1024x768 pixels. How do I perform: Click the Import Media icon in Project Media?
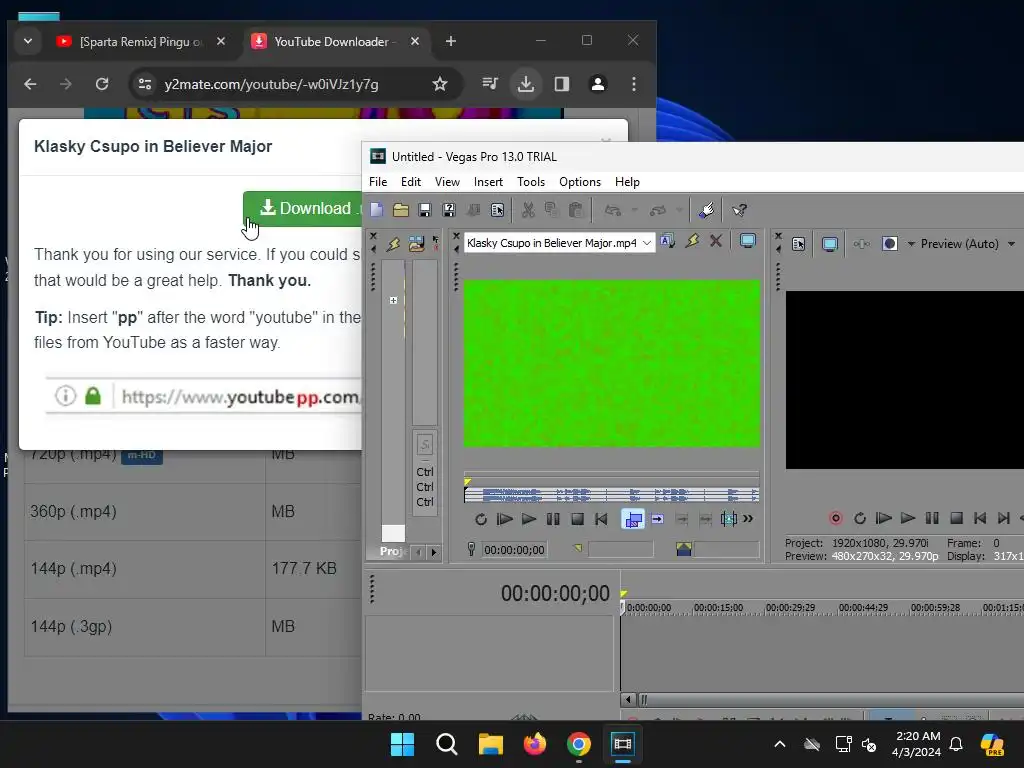(417, 244)
